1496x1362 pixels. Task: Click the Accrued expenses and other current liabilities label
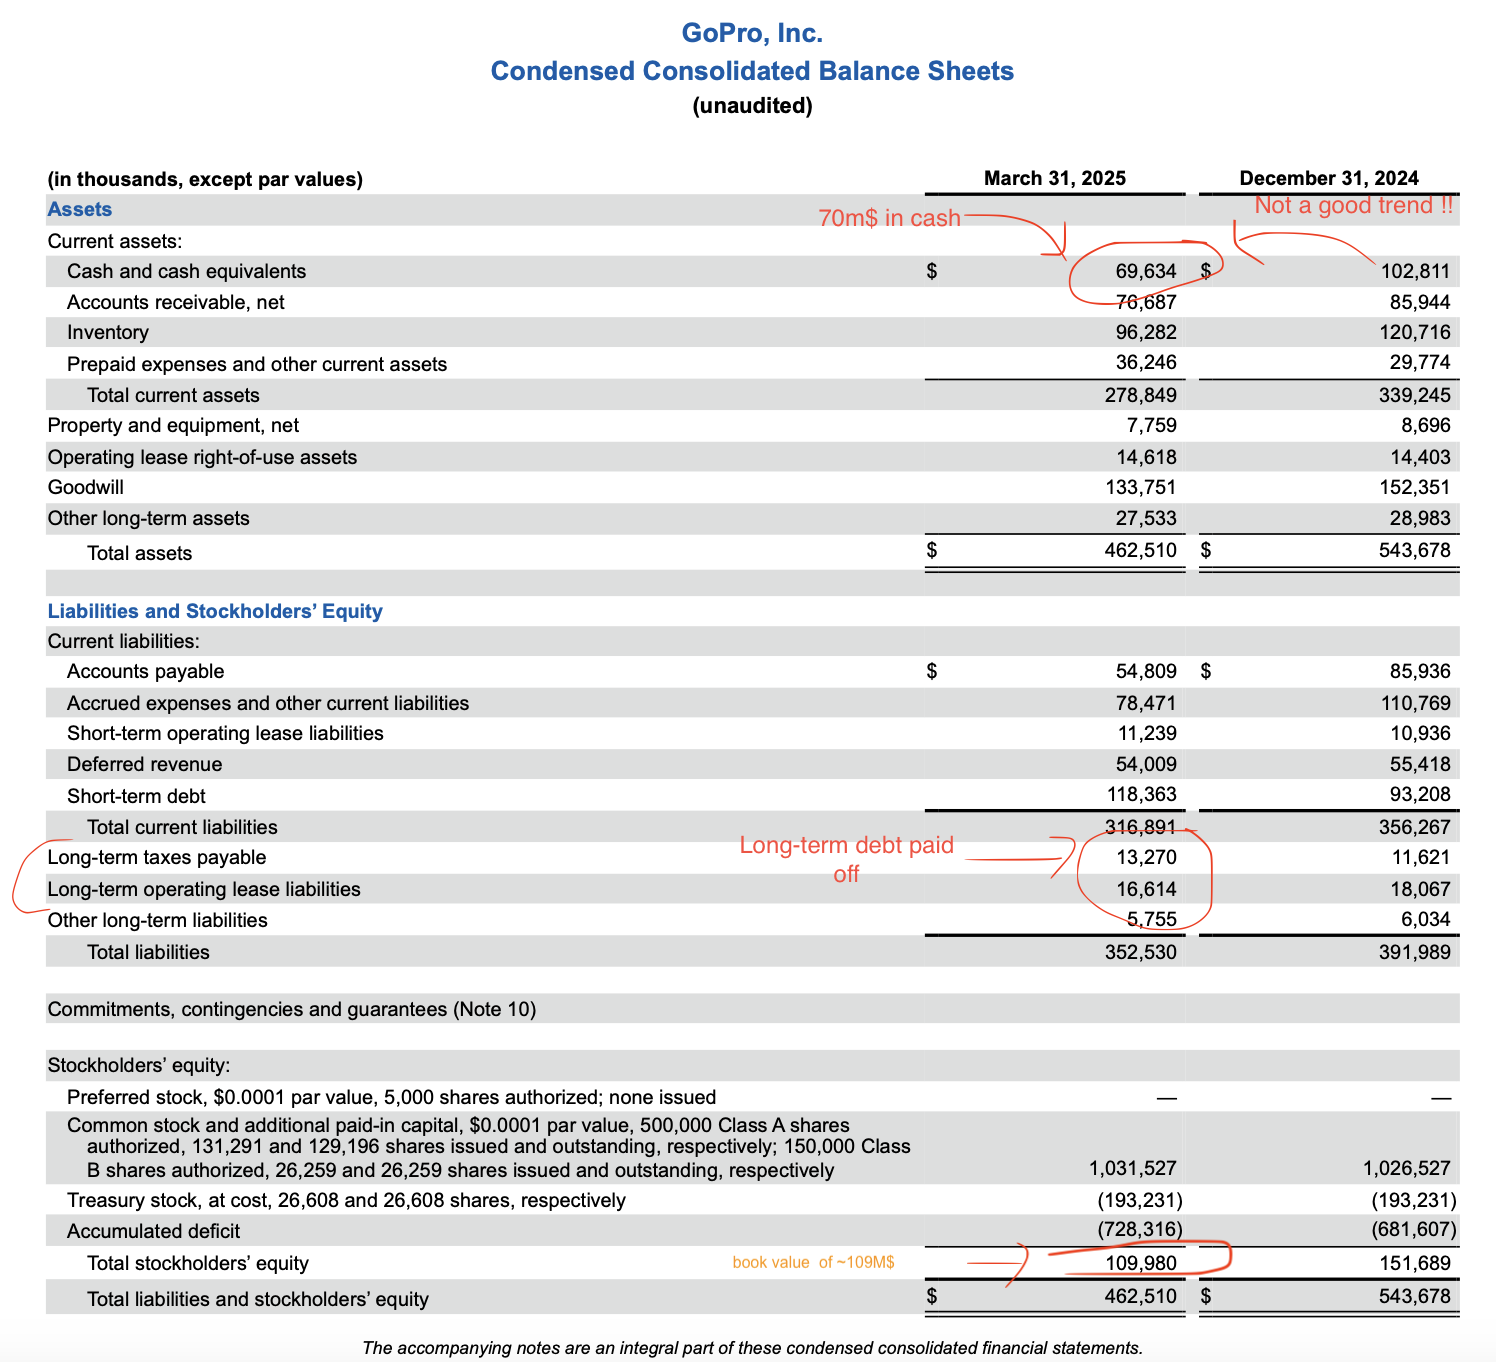tap(268, 703)
